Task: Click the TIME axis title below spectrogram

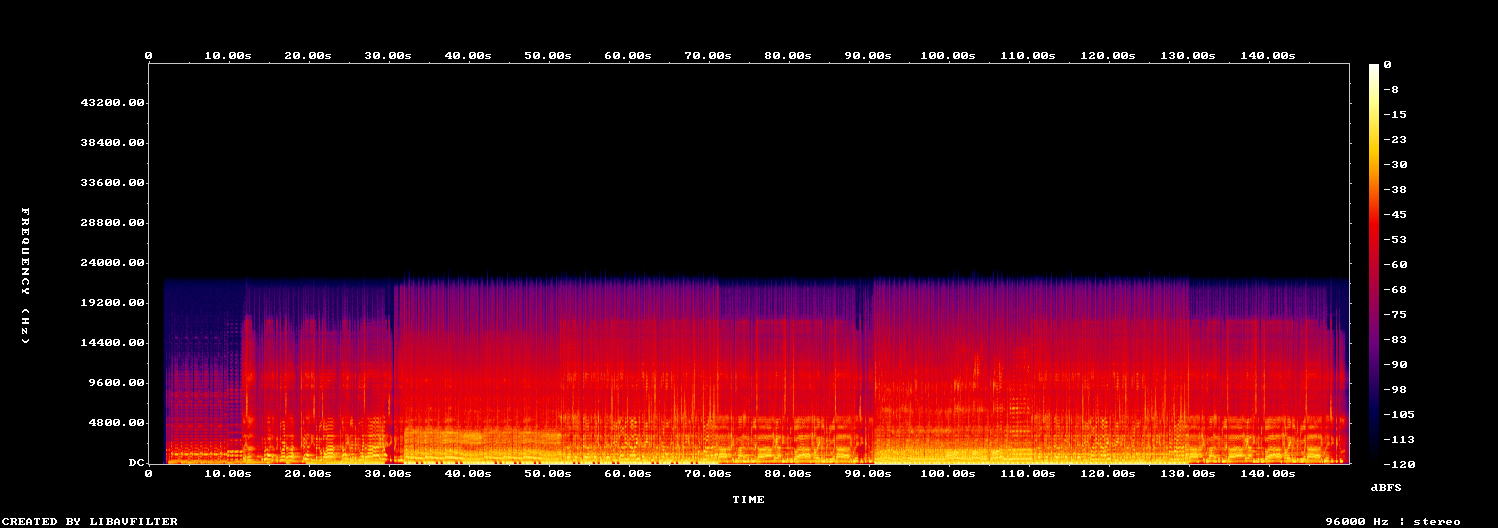Action: click(x=748, y=499)
